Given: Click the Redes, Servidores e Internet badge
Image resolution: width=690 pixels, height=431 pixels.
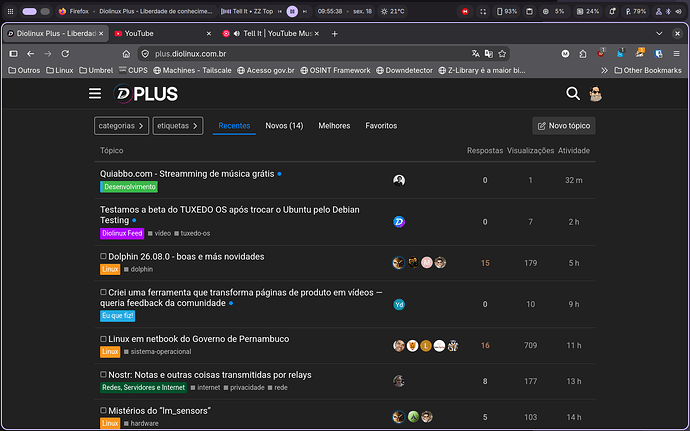Looking at the screenshot, I should (x=143, y=387).
